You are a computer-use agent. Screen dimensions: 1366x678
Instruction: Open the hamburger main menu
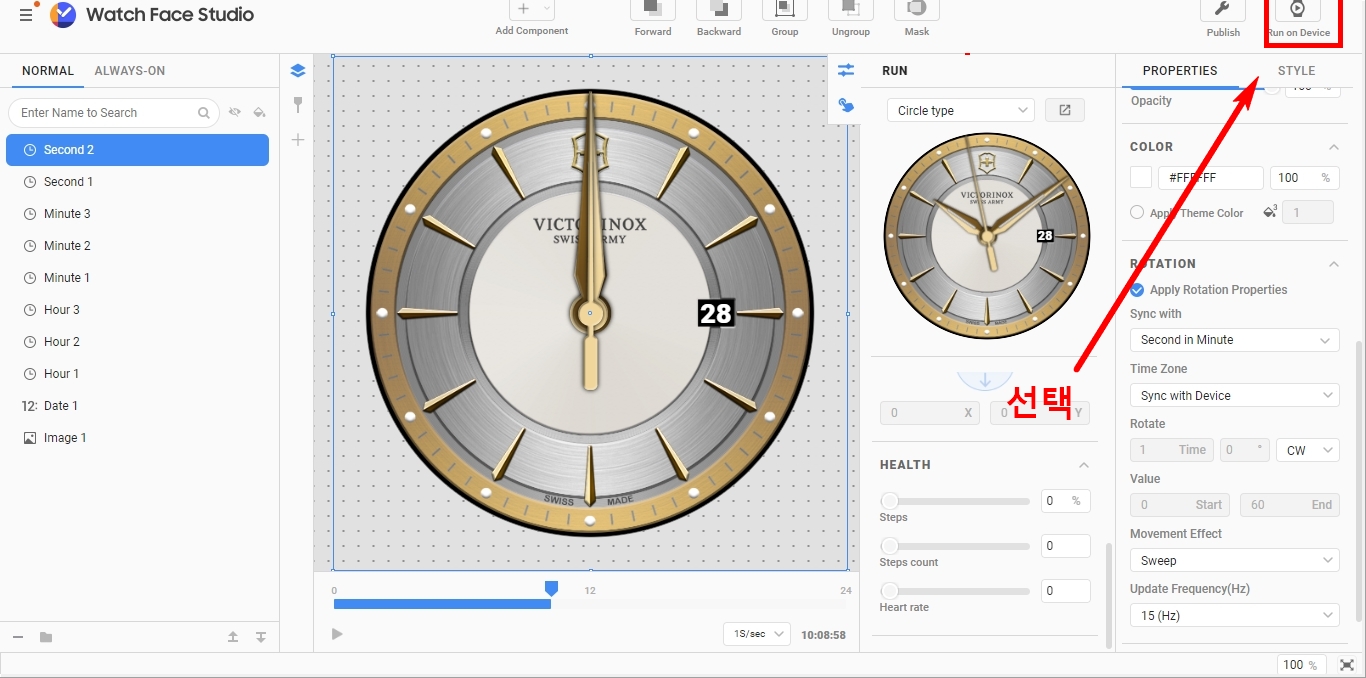point(26,15)
